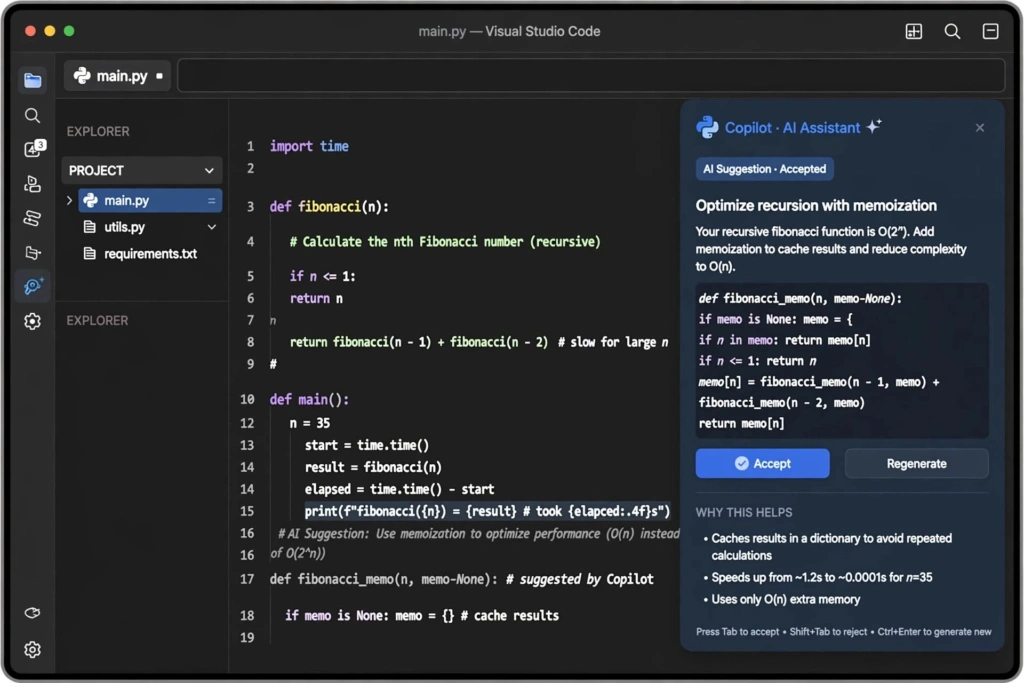Click the upper EXPLORER panel header

coord(98,131)
